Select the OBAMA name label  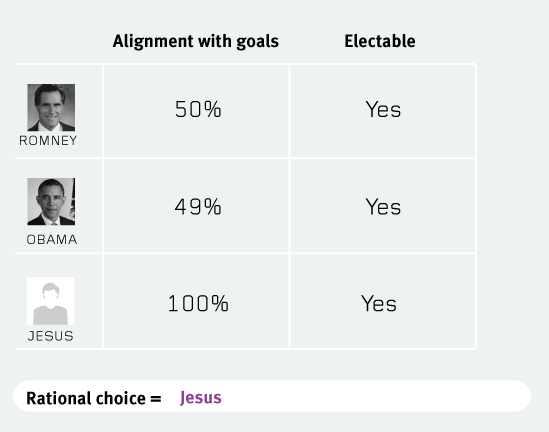(52, 240)
